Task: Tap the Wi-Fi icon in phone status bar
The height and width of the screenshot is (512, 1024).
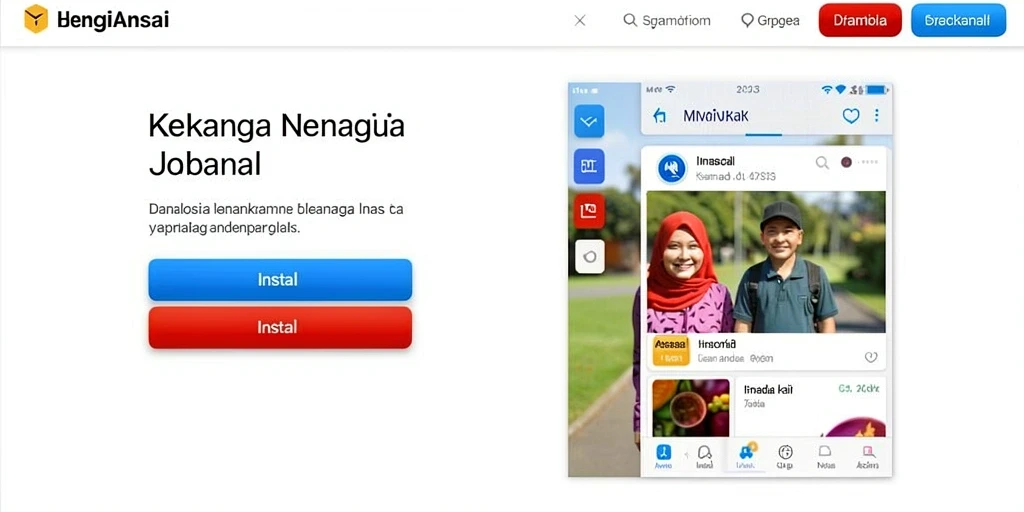Action: pos(827,89)
